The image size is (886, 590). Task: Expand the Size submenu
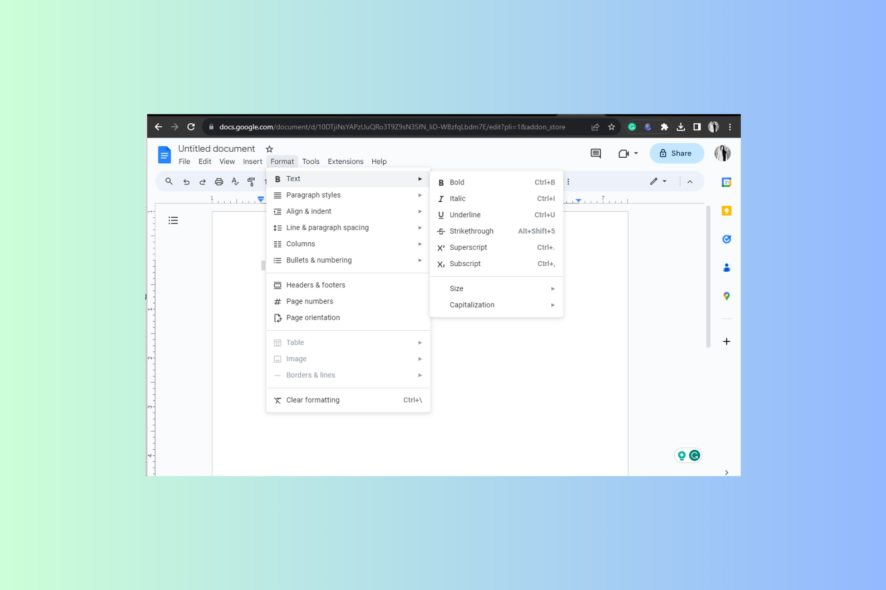pos(457,288)
